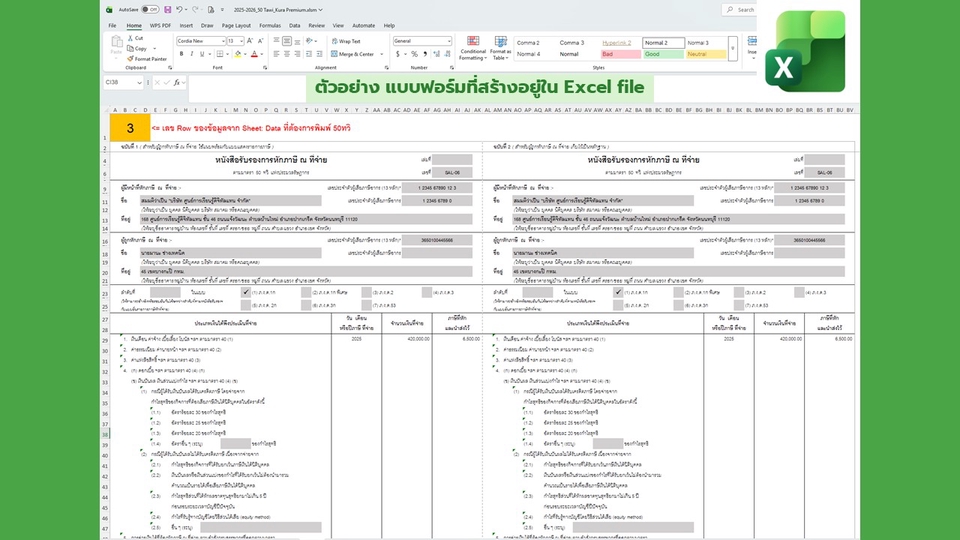Apply the Good cell style
This screenshot has height=540, width=960.
[664, 54]
